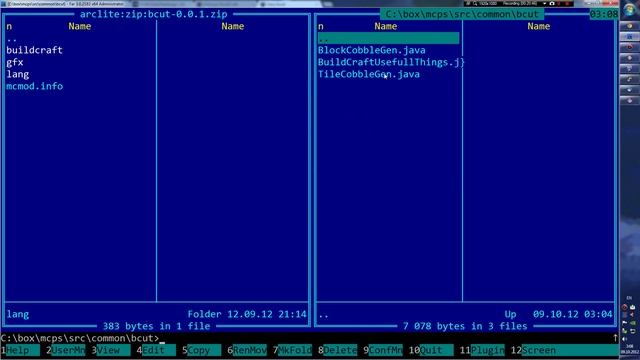Click the 'n' sort letter in the archive panel
The image size is (640, 360).
coord(9,27)
